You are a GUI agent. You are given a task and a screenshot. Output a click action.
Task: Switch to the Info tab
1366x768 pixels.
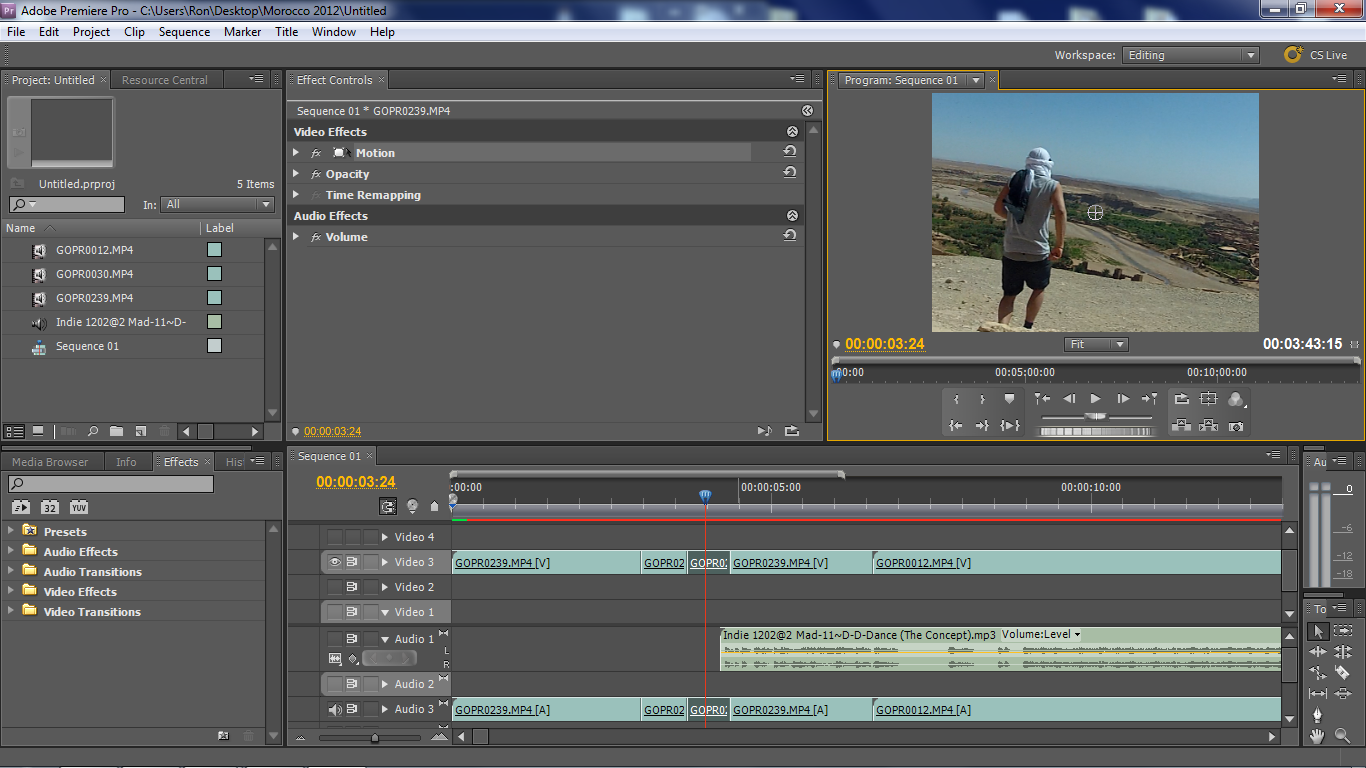(x=126, y=462)
